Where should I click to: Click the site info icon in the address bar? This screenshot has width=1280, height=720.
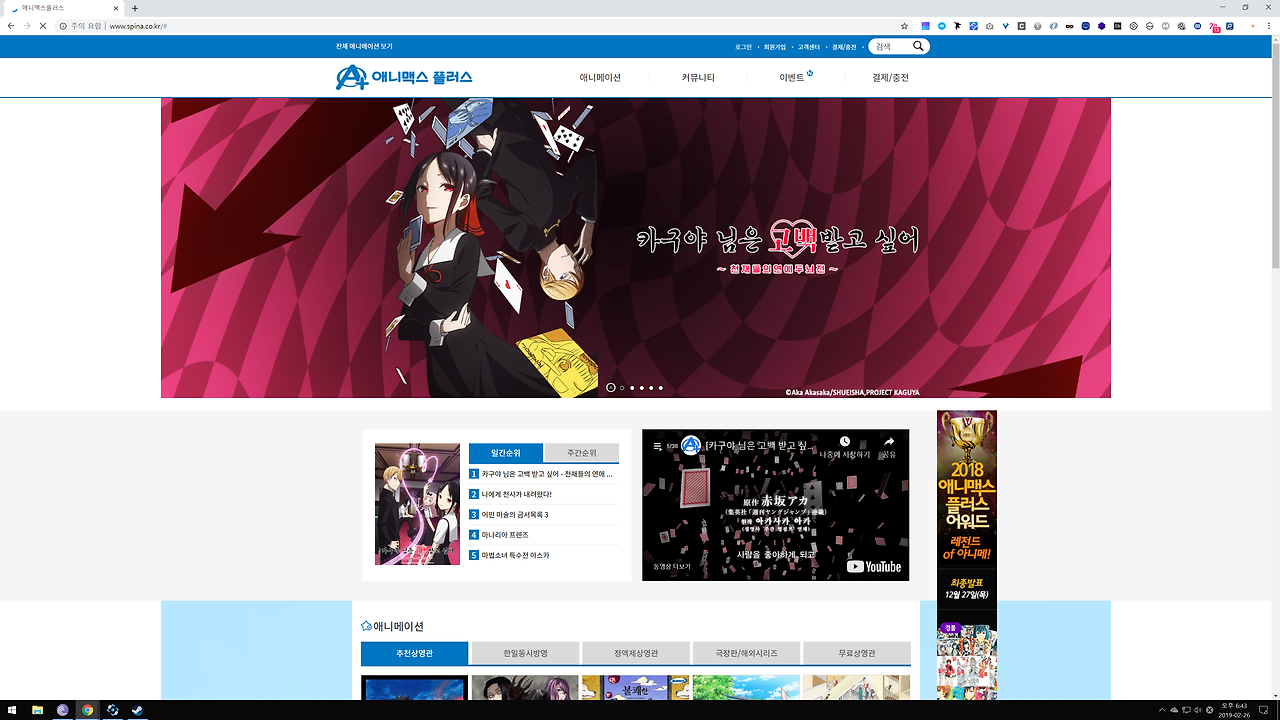(x=63, y=25)
